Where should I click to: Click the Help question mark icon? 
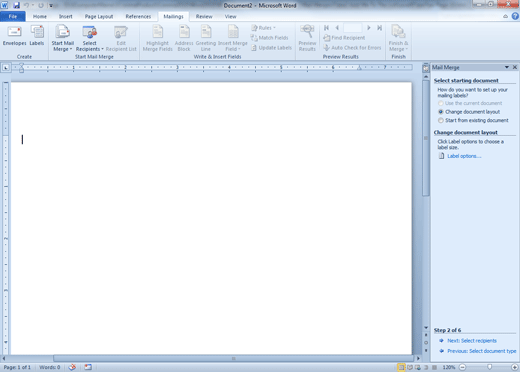point(515,16)
